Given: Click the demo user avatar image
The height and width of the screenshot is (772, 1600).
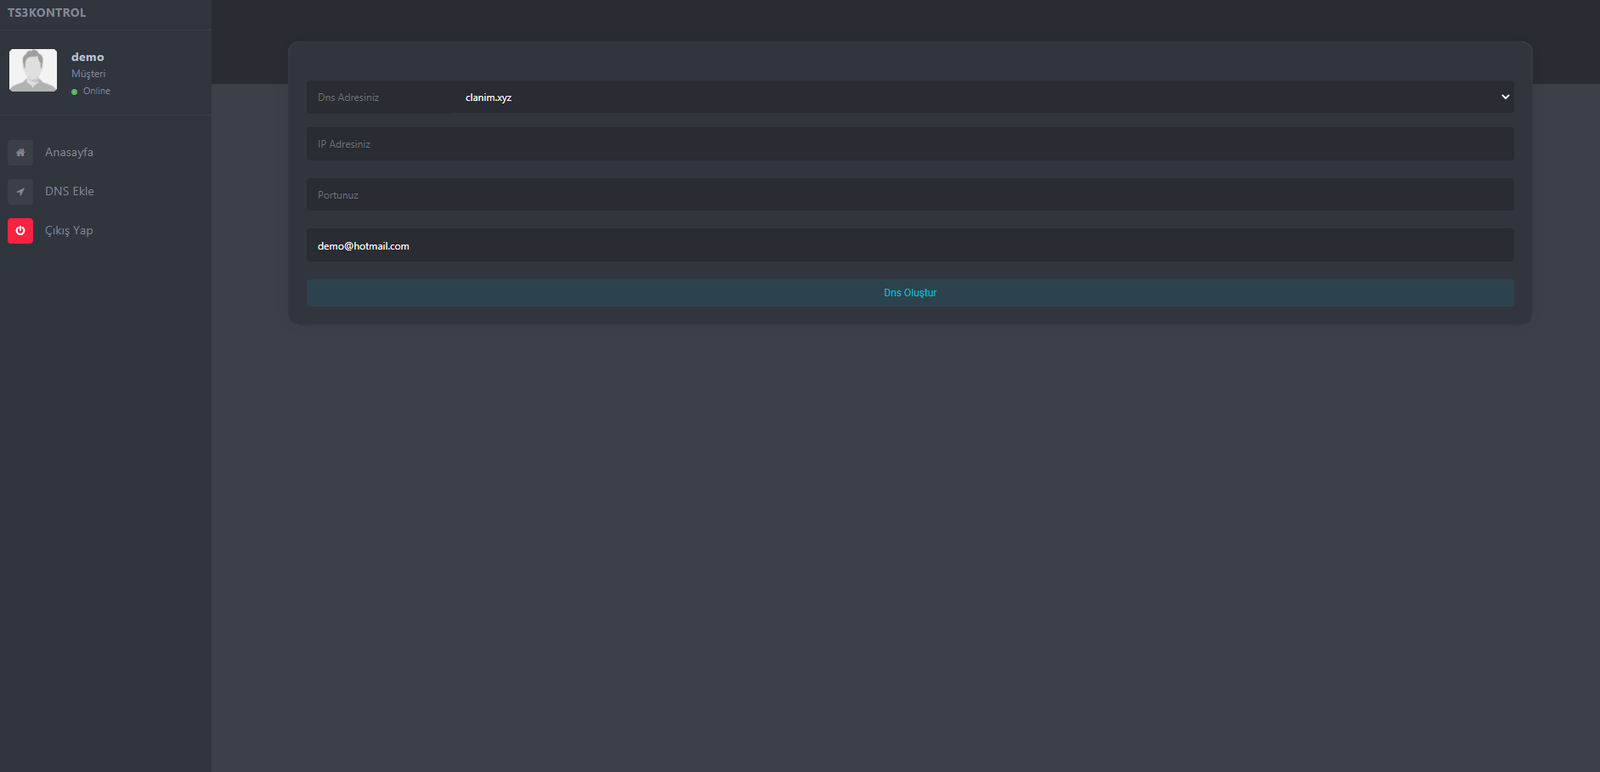Looking at the screenshot, I should pyautogui.click(x=33, y=70).
